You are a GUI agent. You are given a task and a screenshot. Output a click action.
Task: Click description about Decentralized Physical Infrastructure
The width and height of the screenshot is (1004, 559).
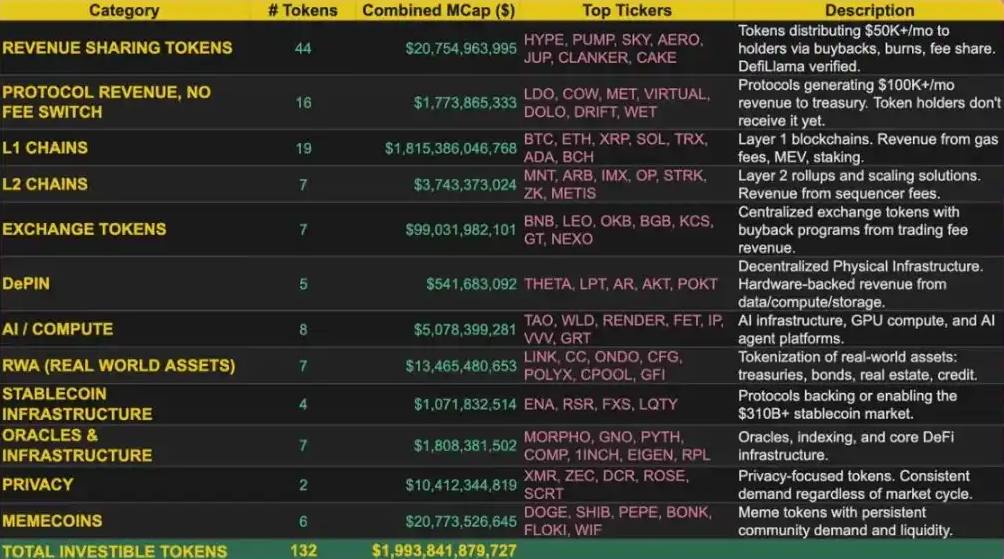point(860,284)
